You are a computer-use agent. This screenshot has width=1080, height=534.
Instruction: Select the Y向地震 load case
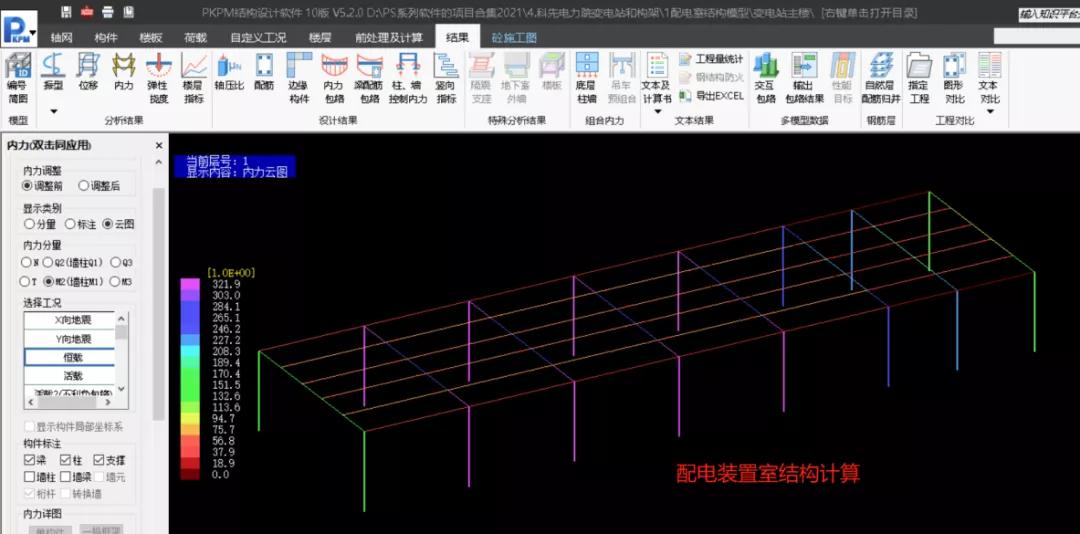pos(70,339)
